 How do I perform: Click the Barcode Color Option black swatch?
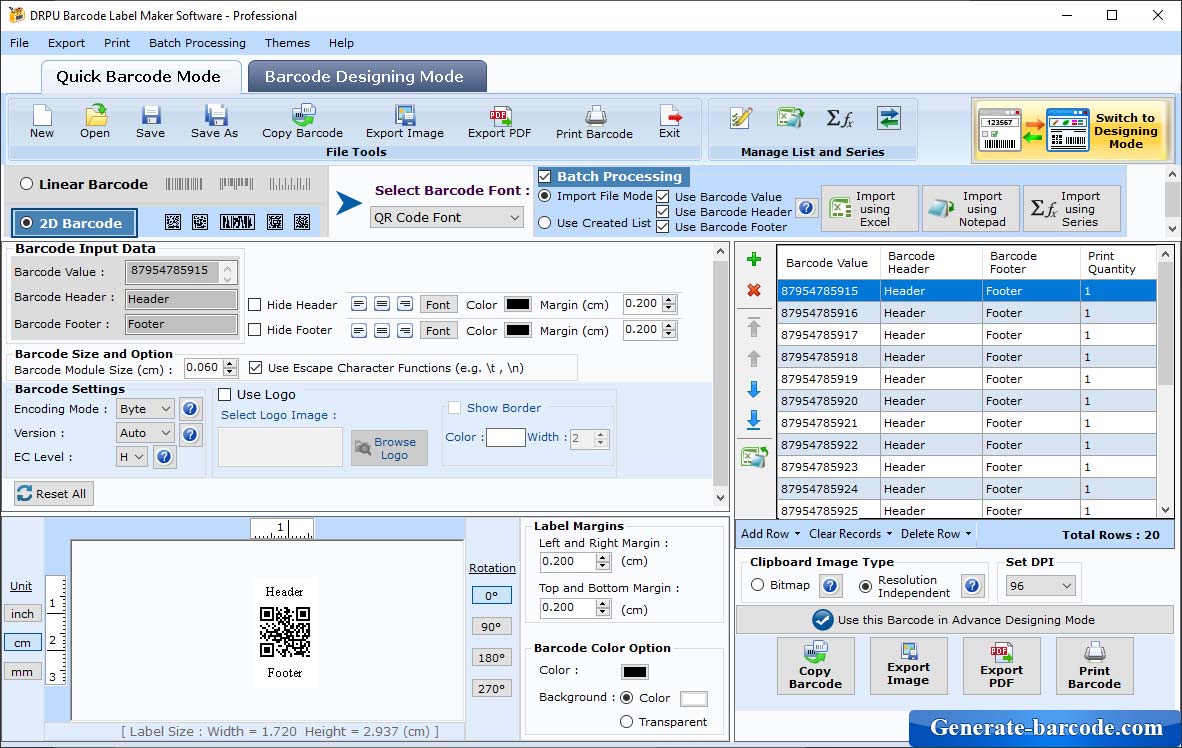pyautogui.click(x=635, y=672)
